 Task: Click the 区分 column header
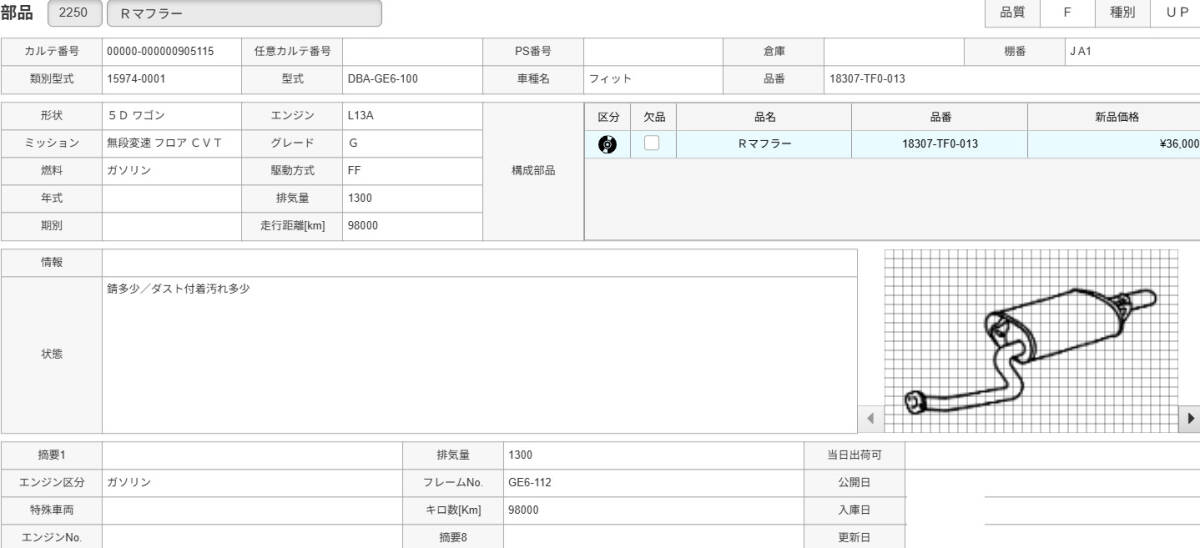pyautogui.click(x=607, y=117)
